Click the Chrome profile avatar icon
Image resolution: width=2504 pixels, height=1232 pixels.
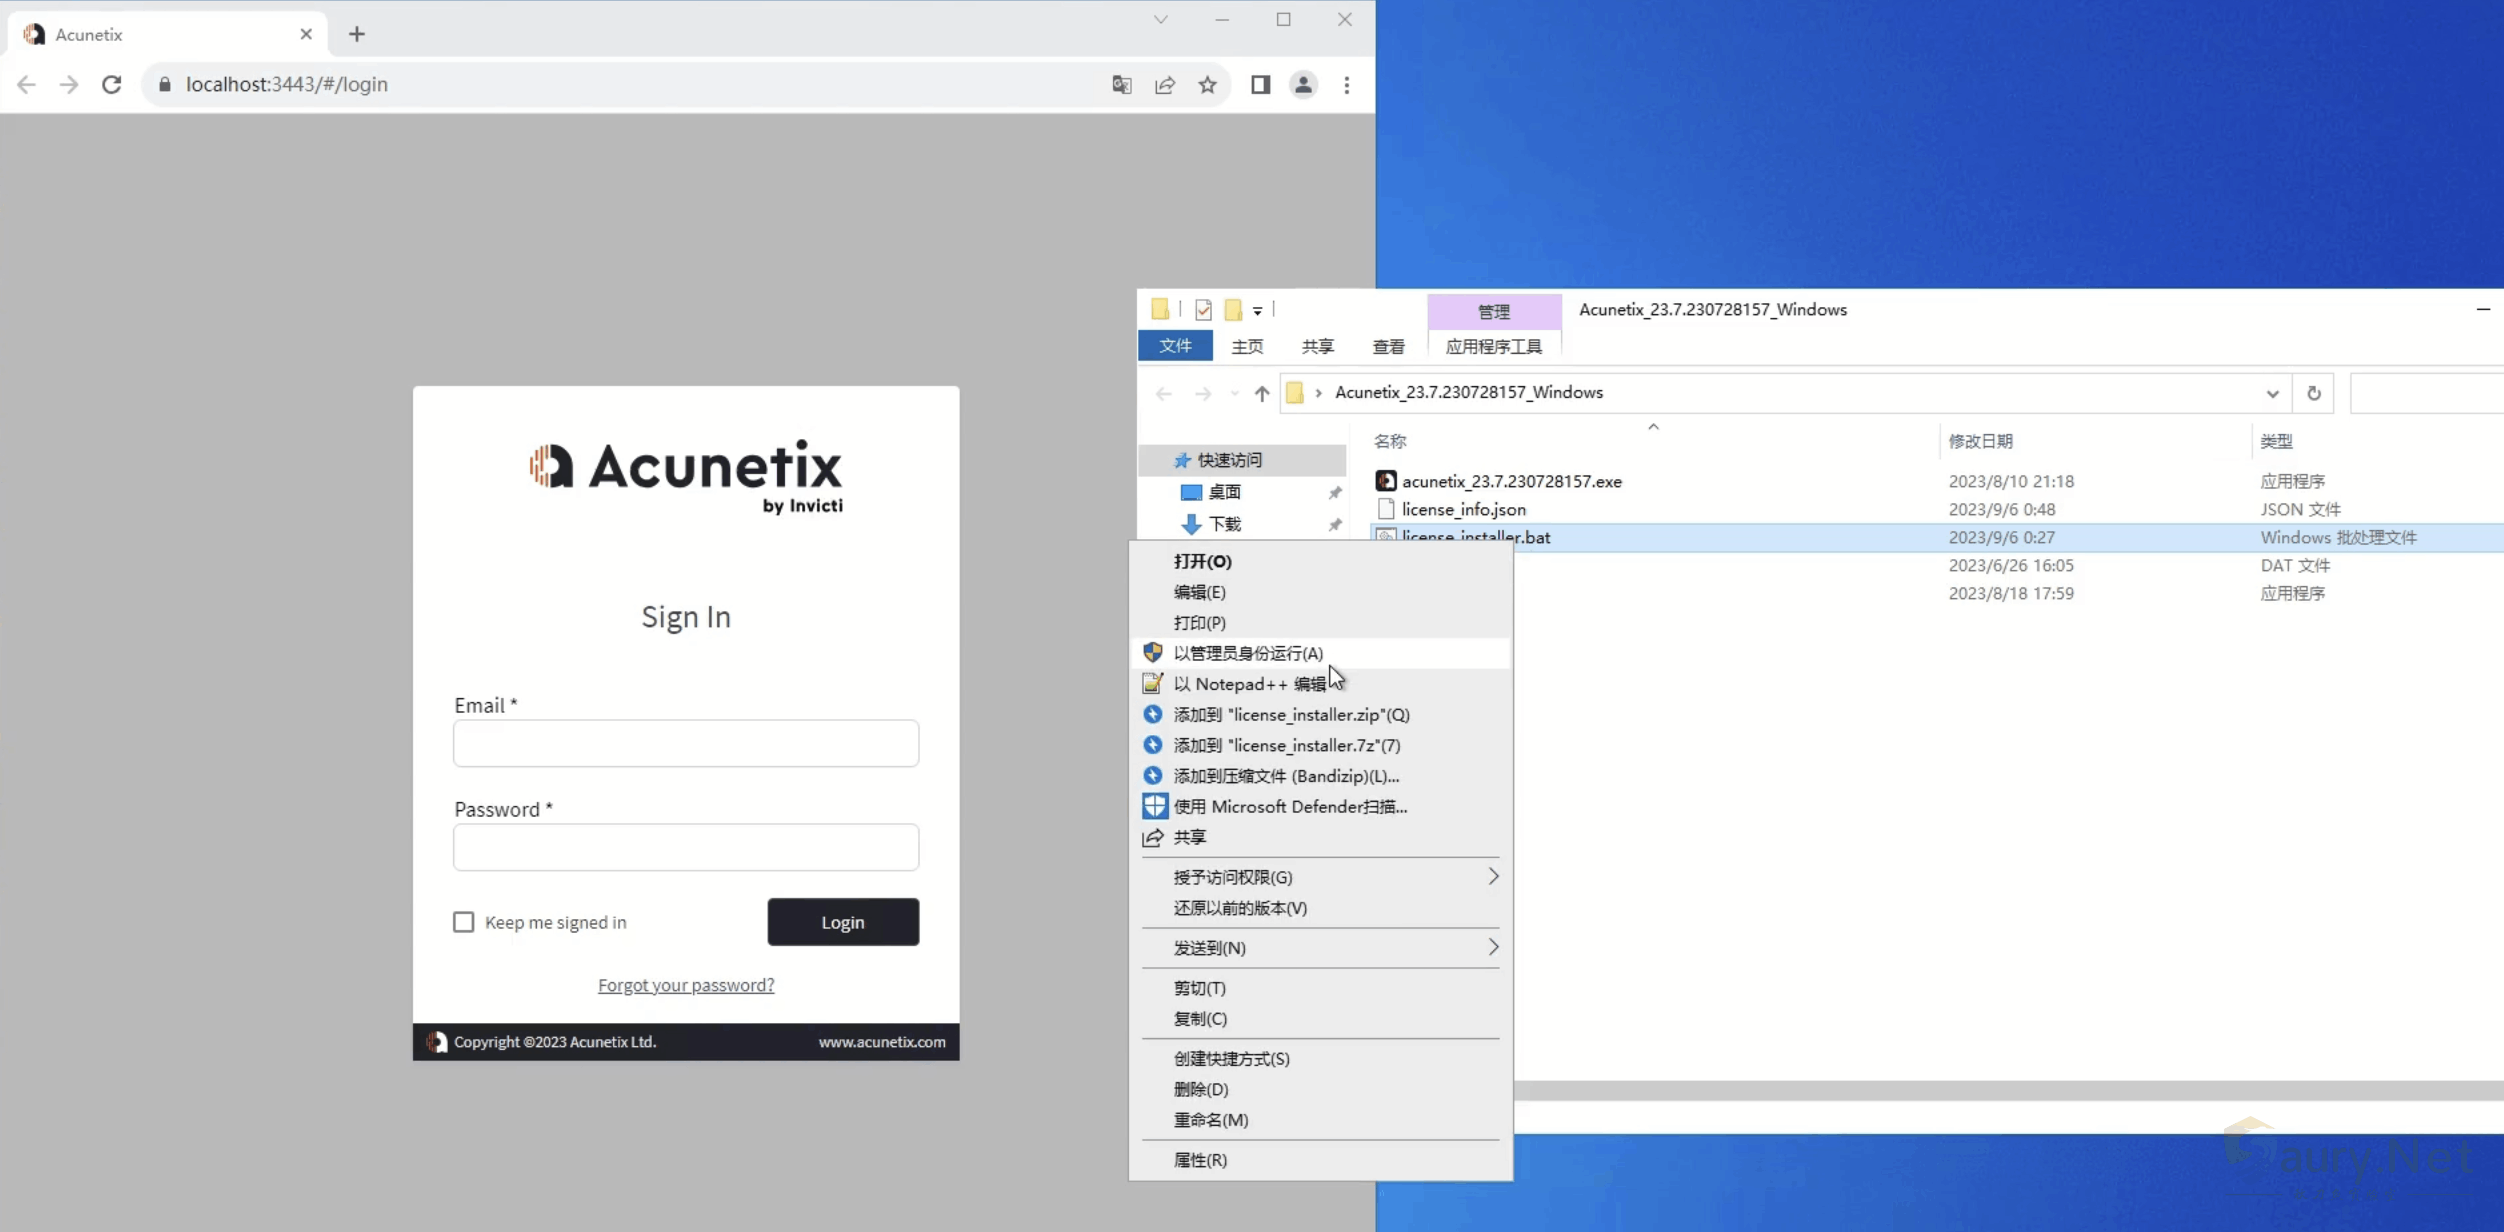point(1303,85)
